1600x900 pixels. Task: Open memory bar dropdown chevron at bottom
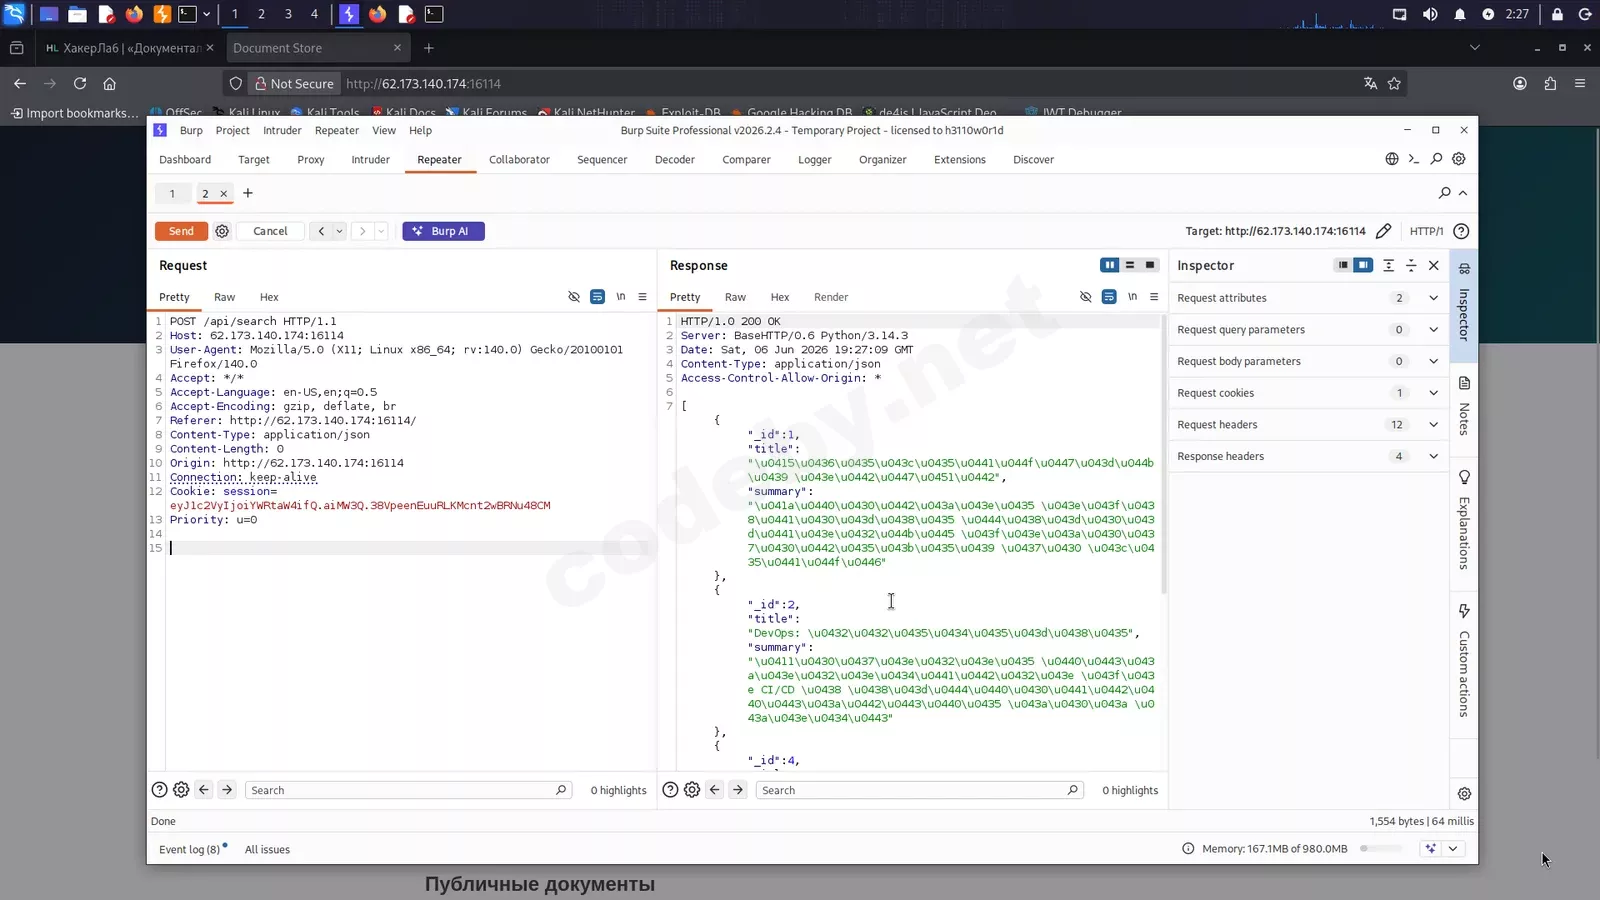pos(1453,849)
